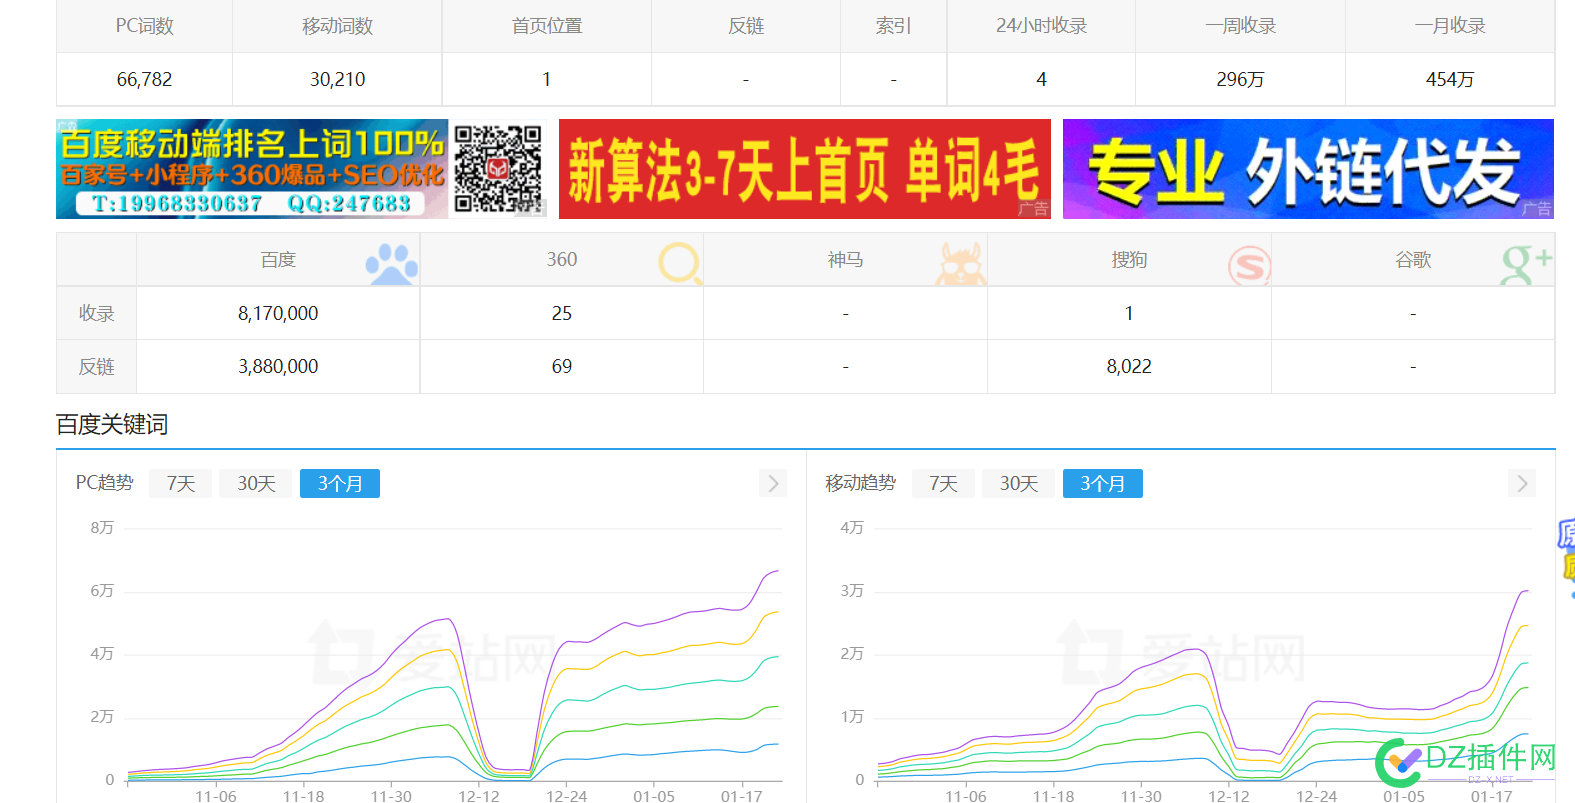Image resolution: width=1575 pixels, height=803 pixels.
Task: Click the 百度关键词 section heading
Action: pyautogui.click(x=112, y=425)
